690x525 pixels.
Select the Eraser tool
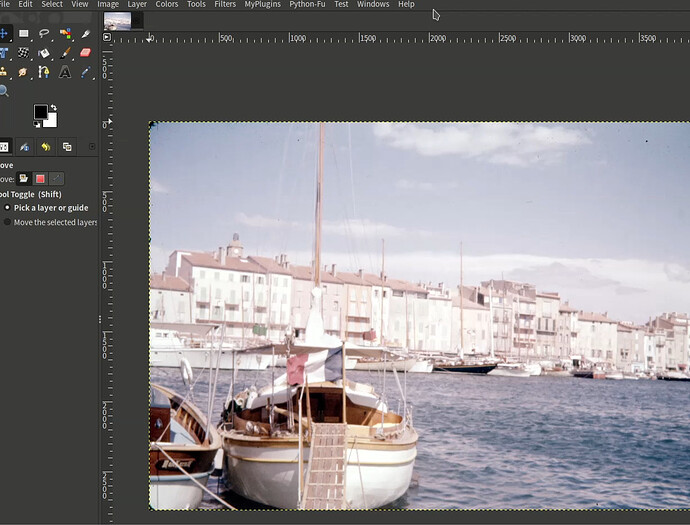(x=85, y=53)
